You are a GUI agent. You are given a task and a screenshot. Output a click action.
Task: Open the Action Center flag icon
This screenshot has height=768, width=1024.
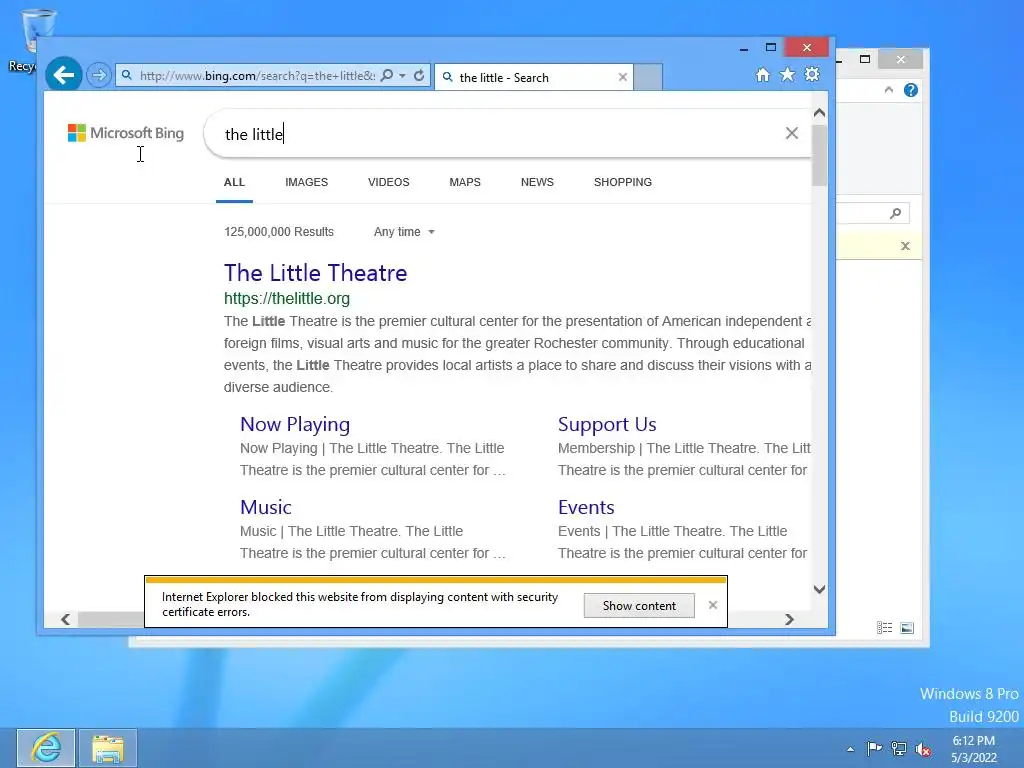[874, 748]
